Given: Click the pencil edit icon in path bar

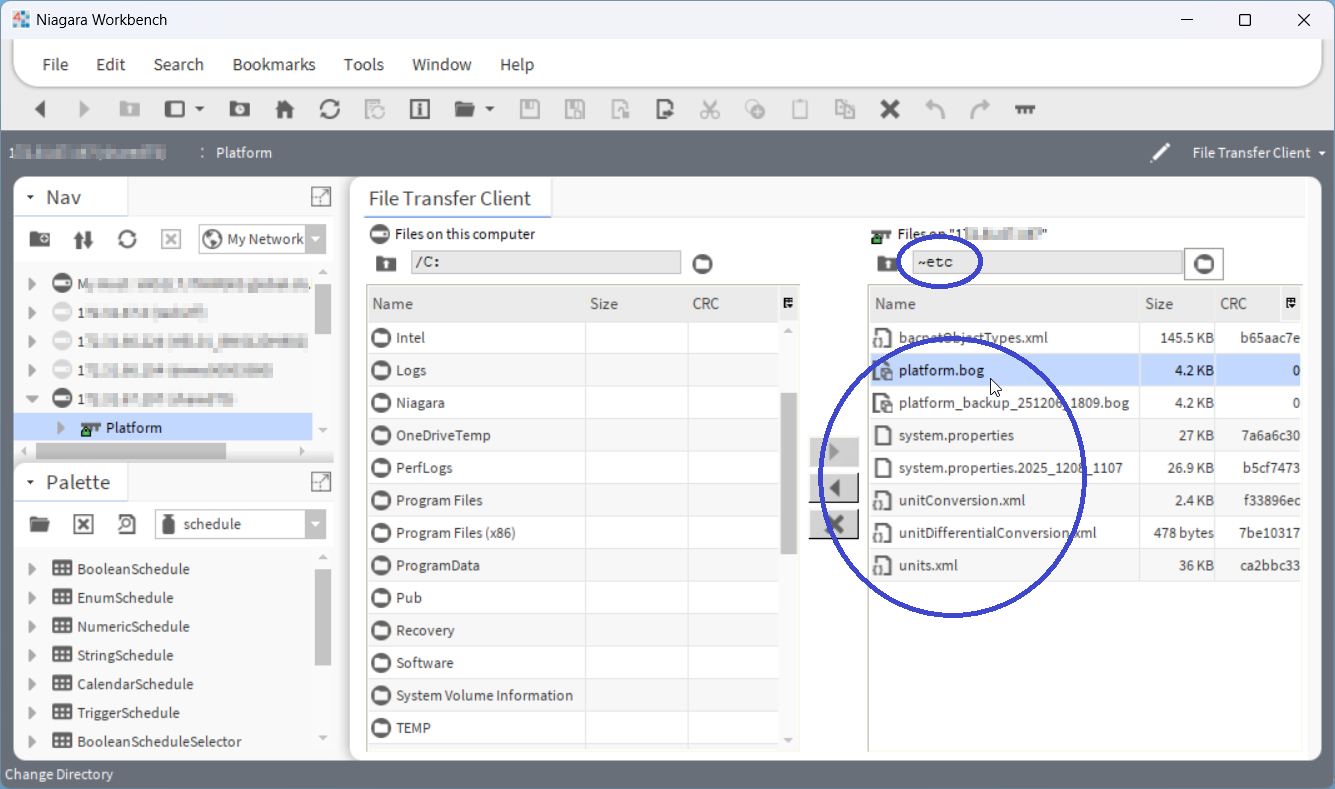Looking at the screenshot, I should coord(1160,153).
